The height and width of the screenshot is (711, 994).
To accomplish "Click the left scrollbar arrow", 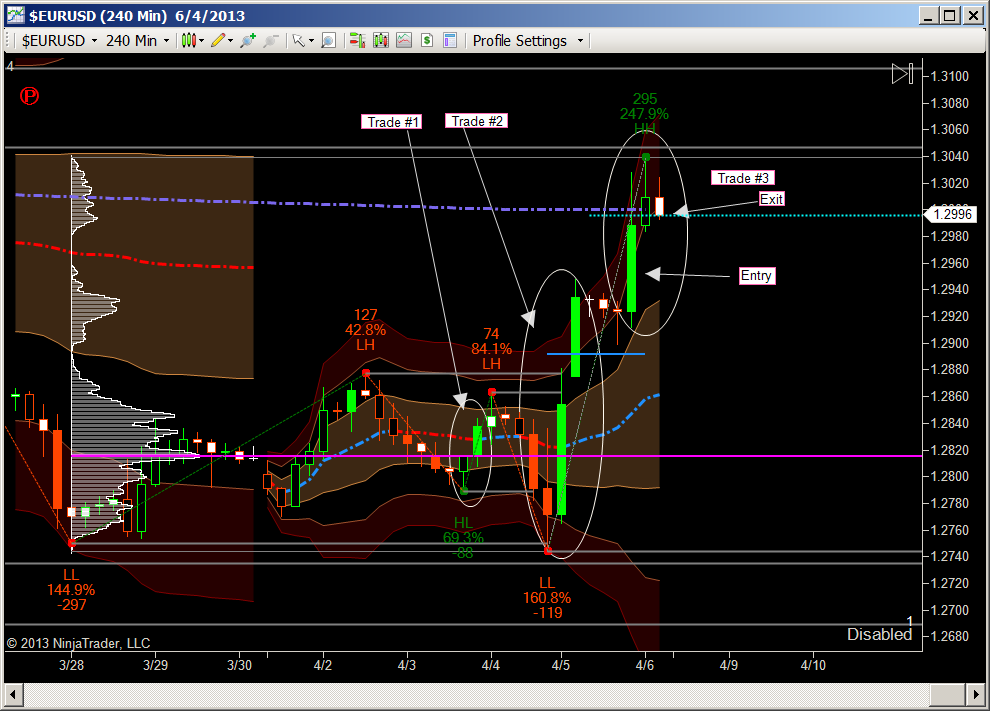I will [x=13, y=695].
